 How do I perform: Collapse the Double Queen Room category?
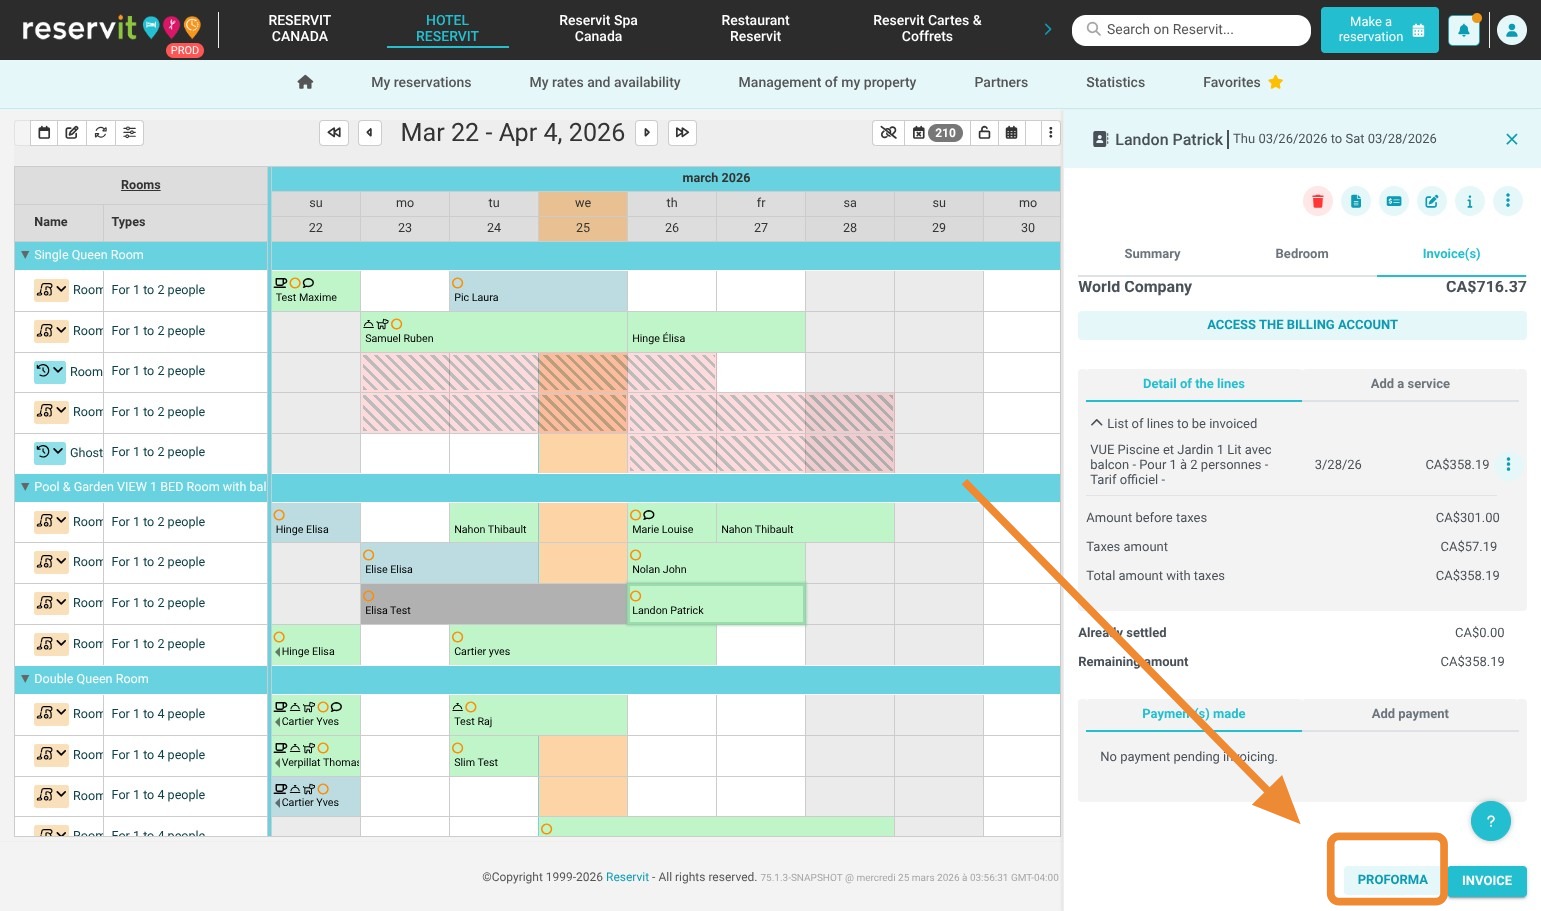tap(25, 679)
